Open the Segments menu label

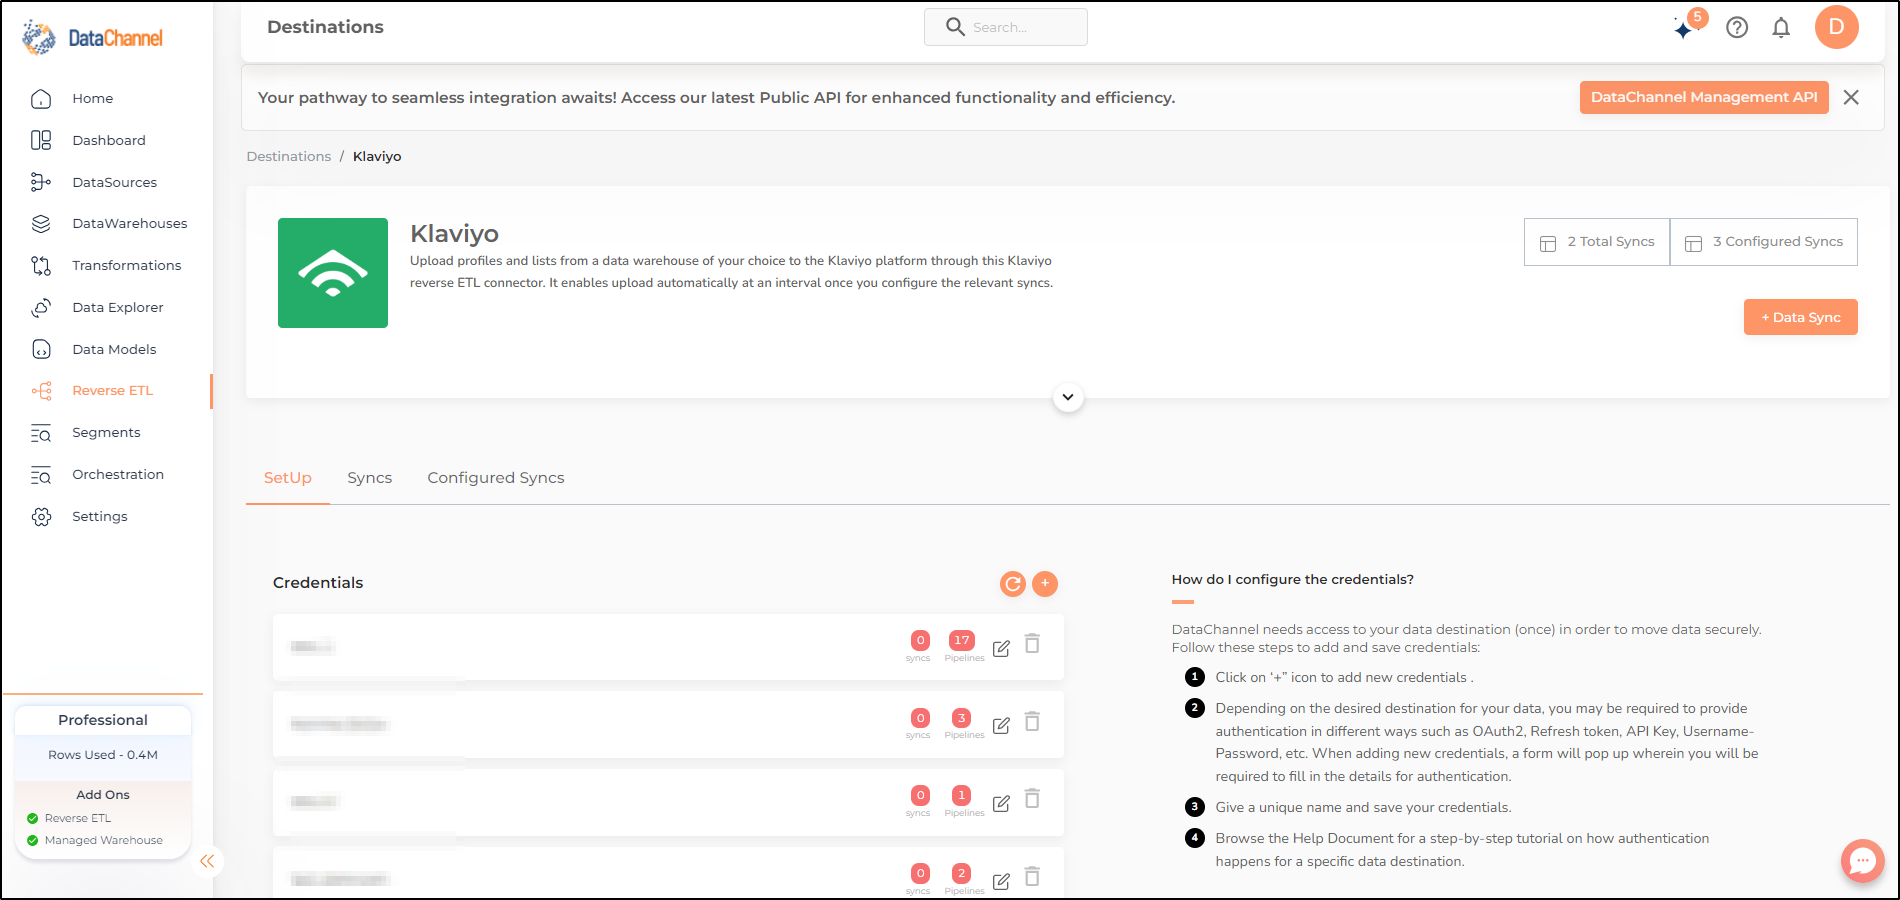pyautogui.click(x=106, y=433)
